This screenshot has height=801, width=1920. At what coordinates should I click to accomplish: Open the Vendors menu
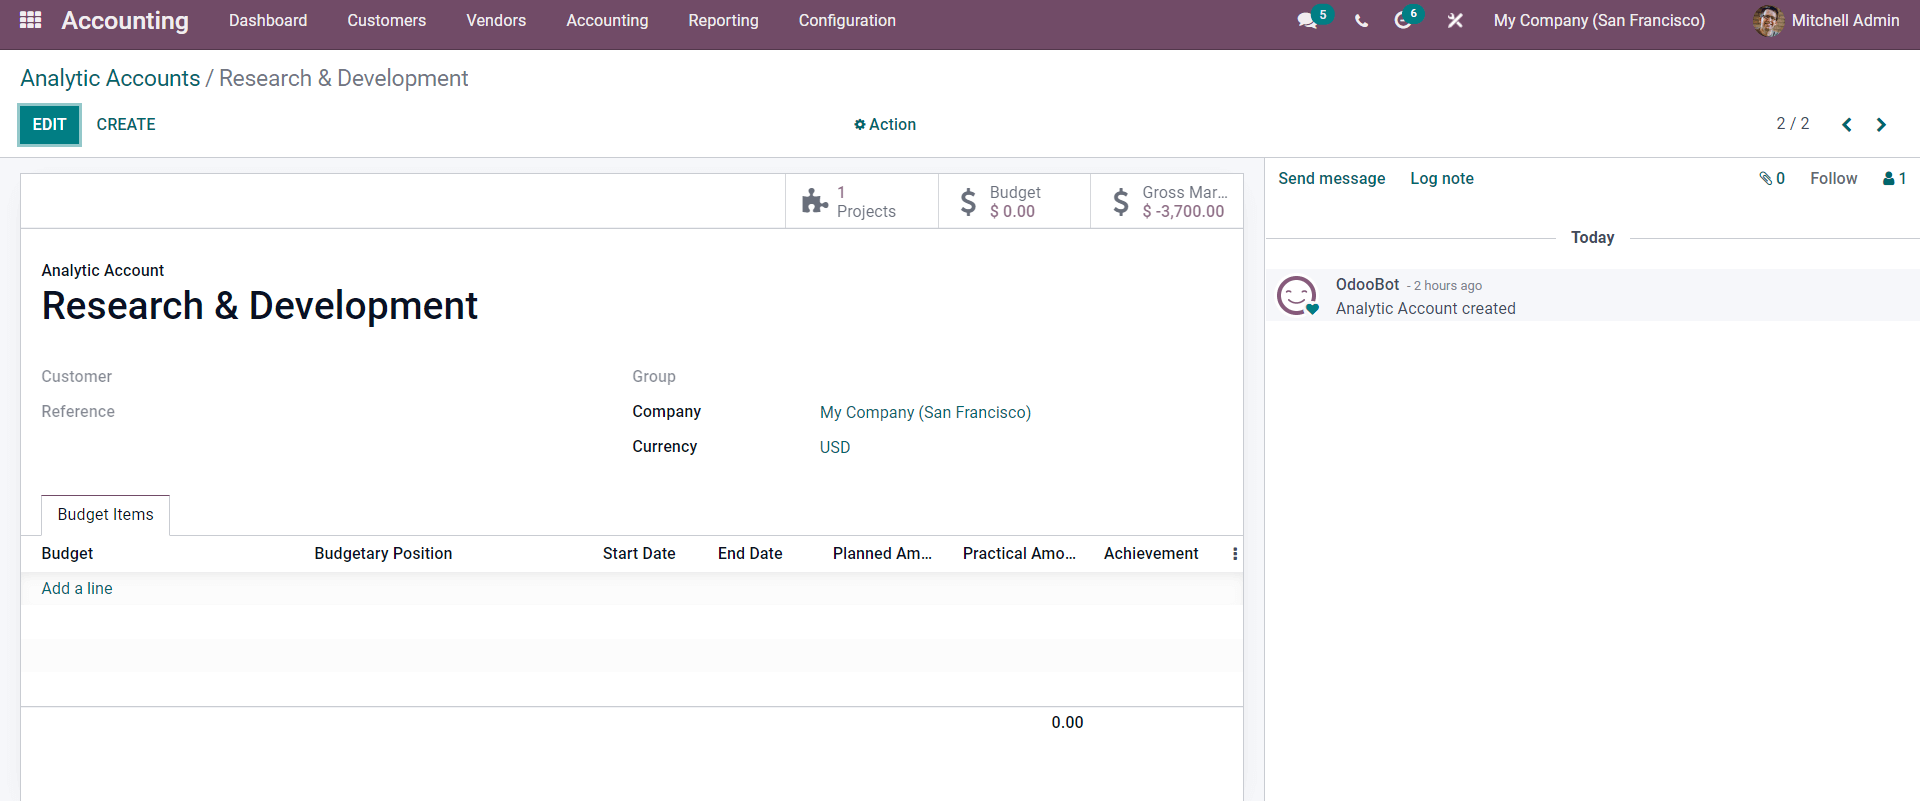pos(496,20)
